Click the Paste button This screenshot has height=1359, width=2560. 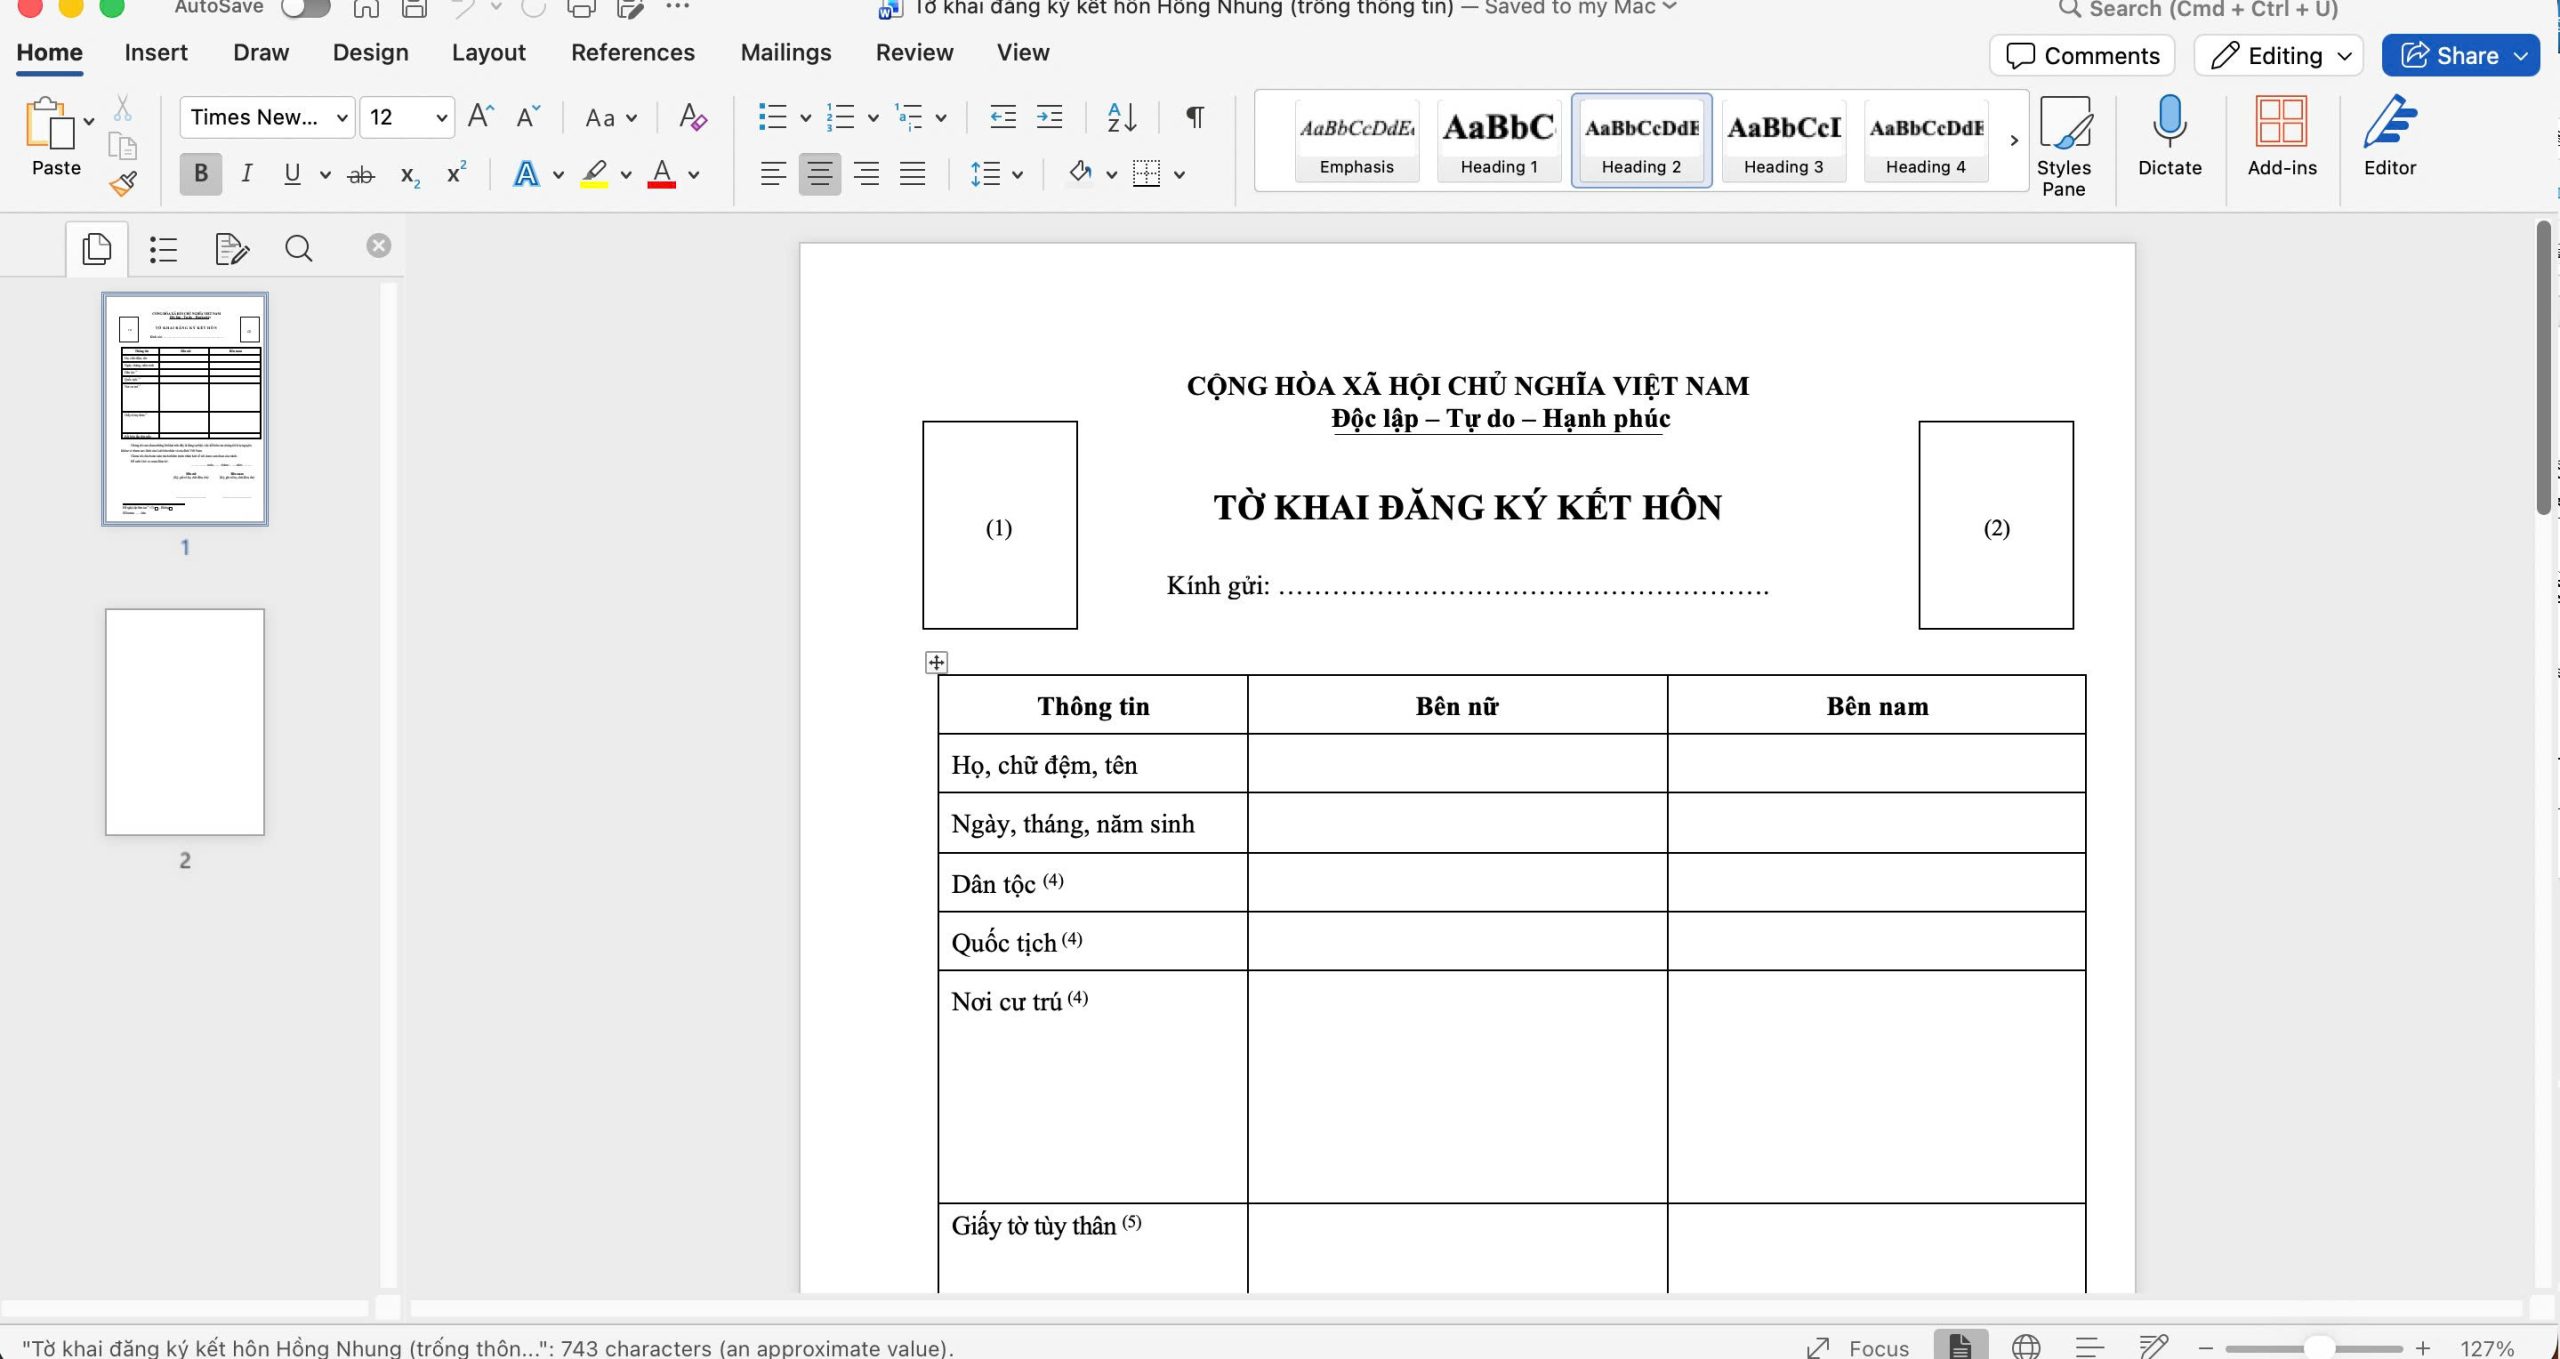click(56, 138)
